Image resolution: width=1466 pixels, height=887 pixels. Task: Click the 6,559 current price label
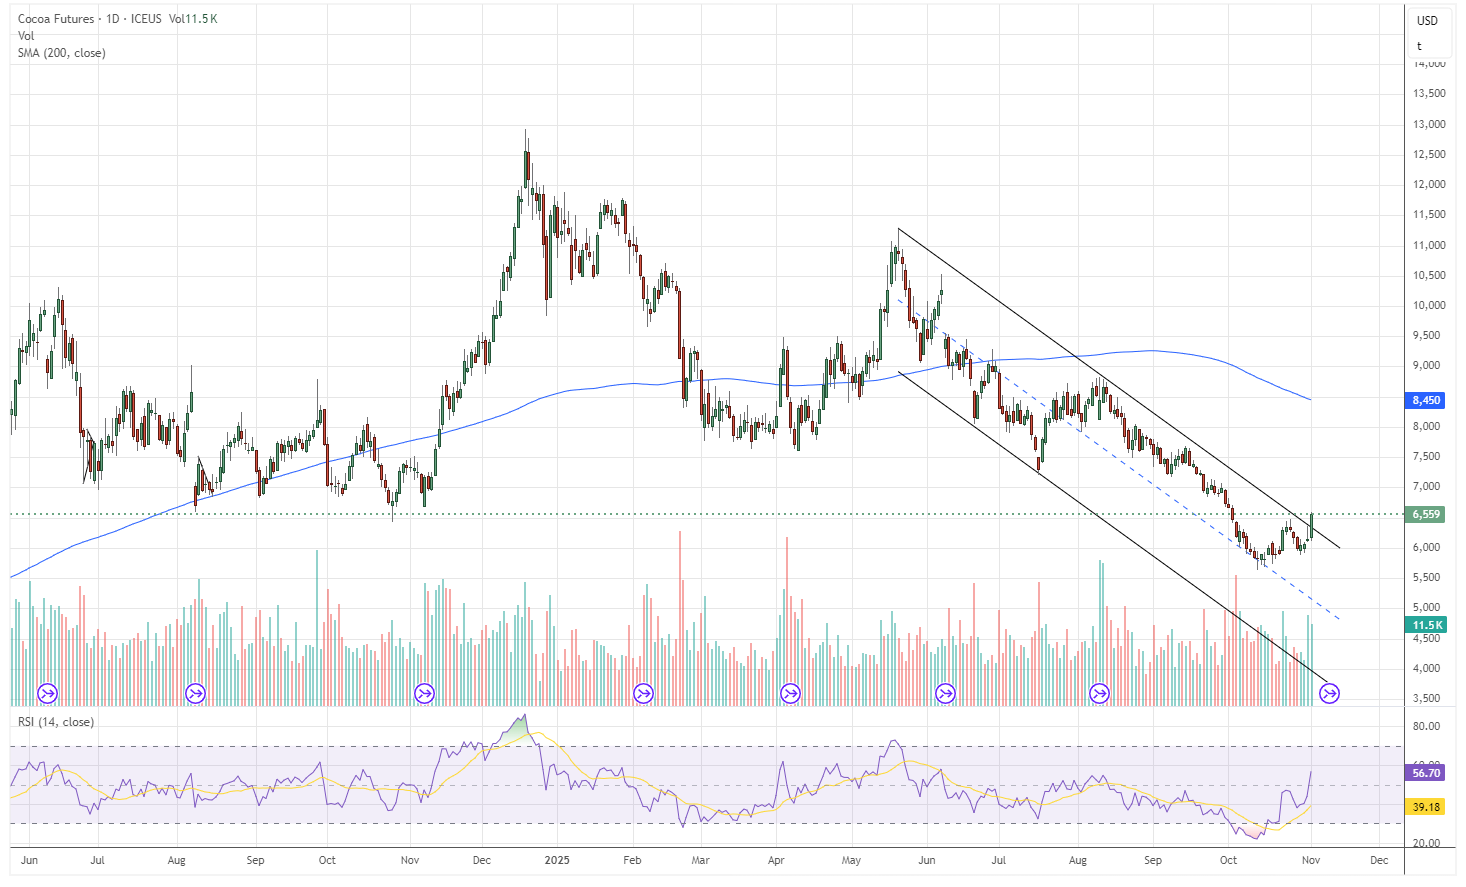click(x=1426, y=514)
